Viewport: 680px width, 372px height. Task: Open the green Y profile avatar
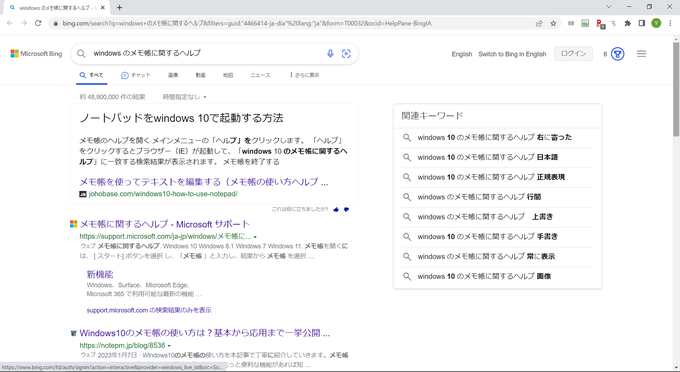coord(656,23)
